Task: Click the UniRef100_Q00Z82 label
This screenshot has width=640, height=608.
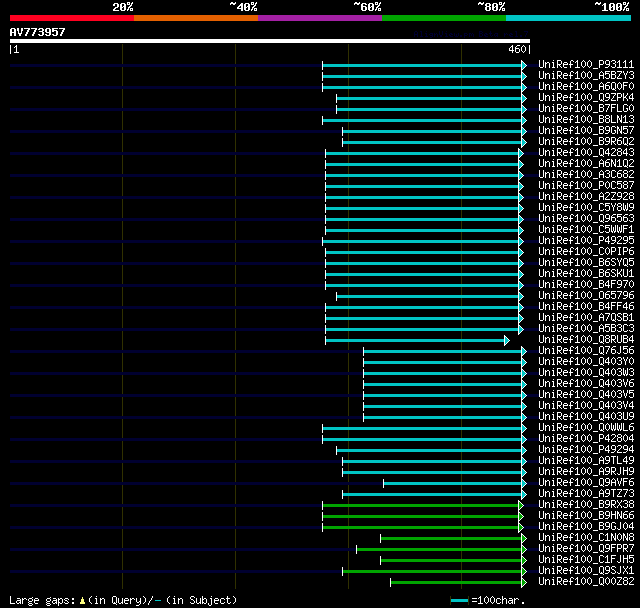Action: point(586,582)
